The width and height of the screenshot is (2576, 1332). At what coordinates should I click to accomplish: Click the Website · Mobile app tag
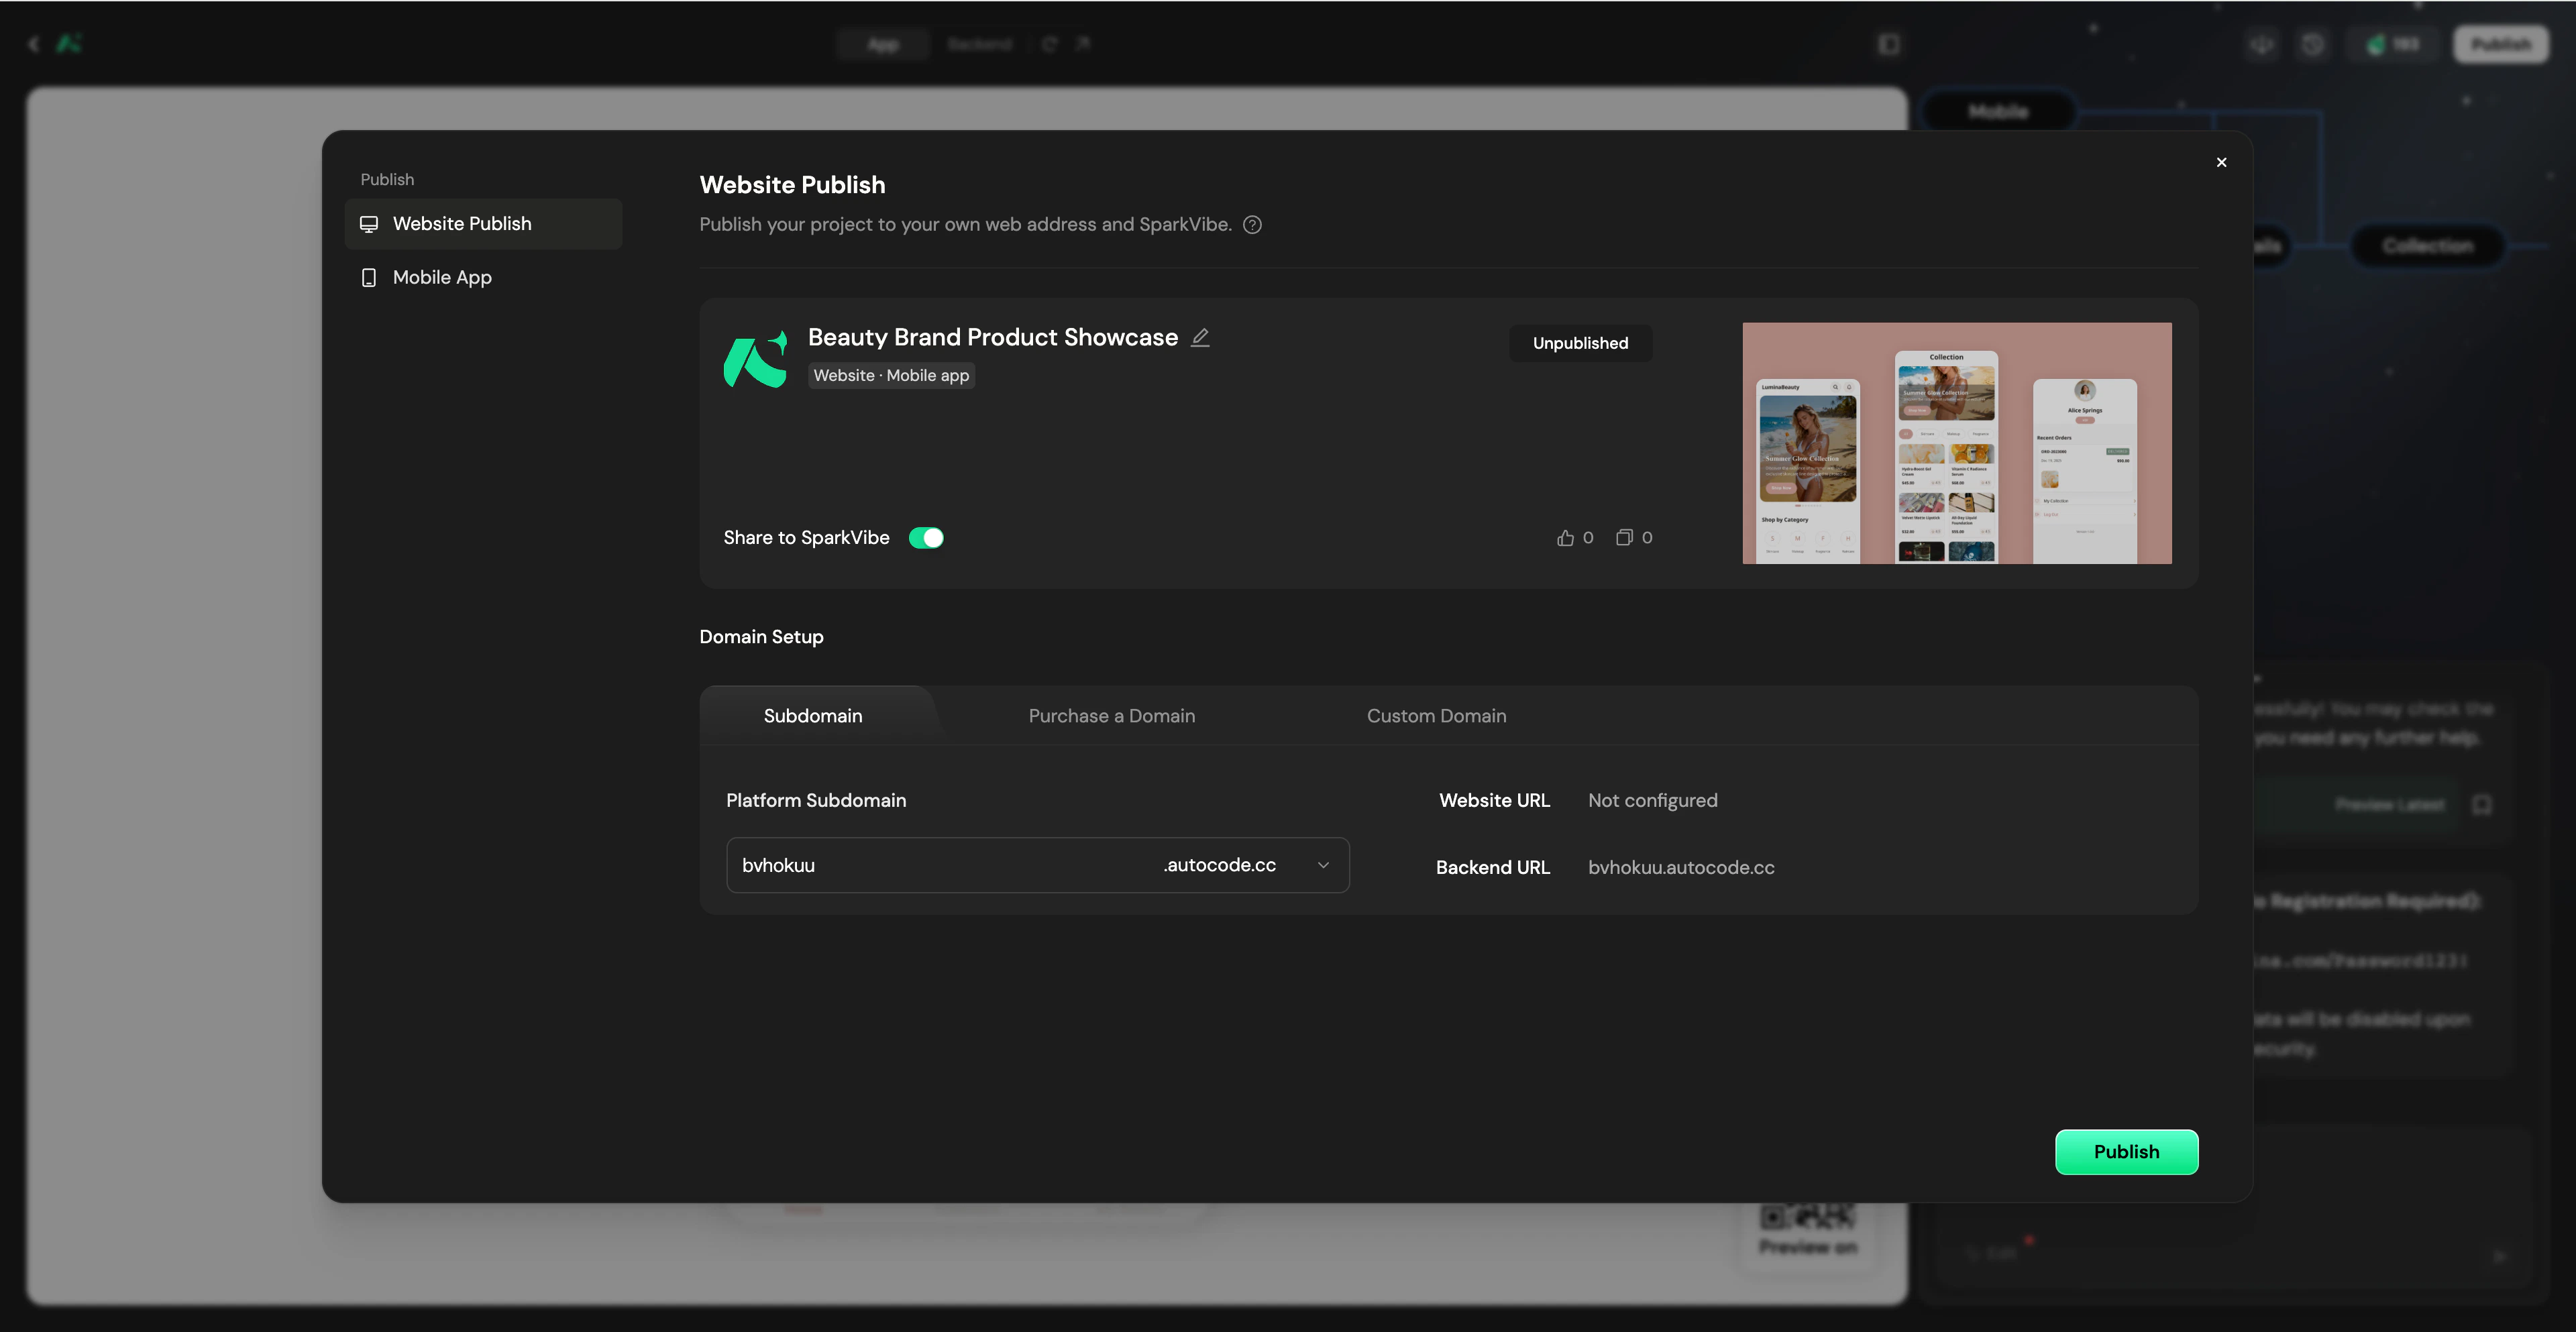[x=891, y=376]
